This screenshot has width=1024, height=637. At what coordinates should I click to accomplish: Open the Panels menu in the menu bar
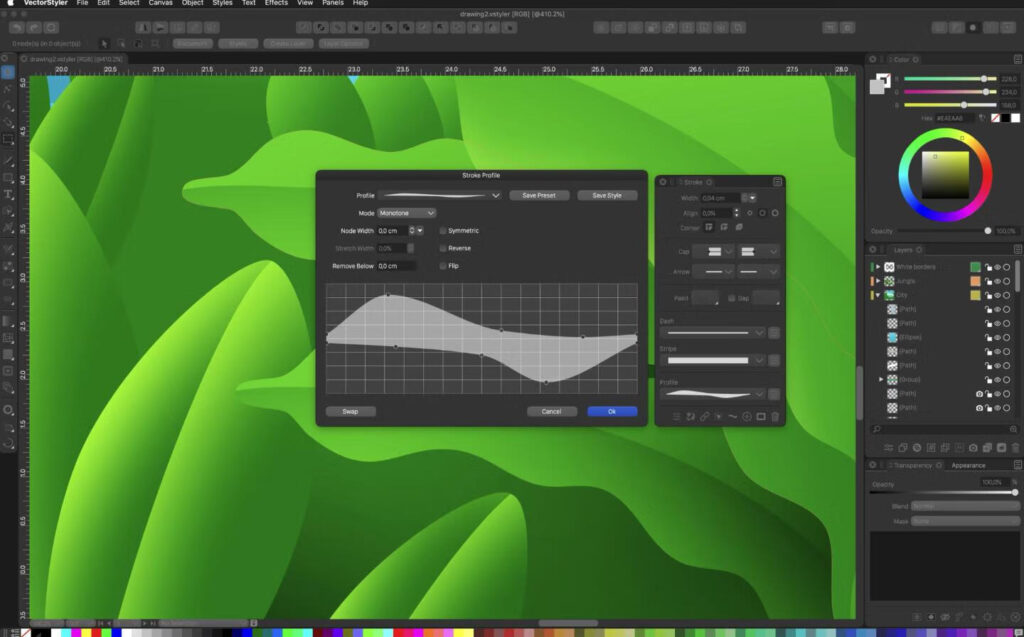pyautogui.click(x=332, y=4)
